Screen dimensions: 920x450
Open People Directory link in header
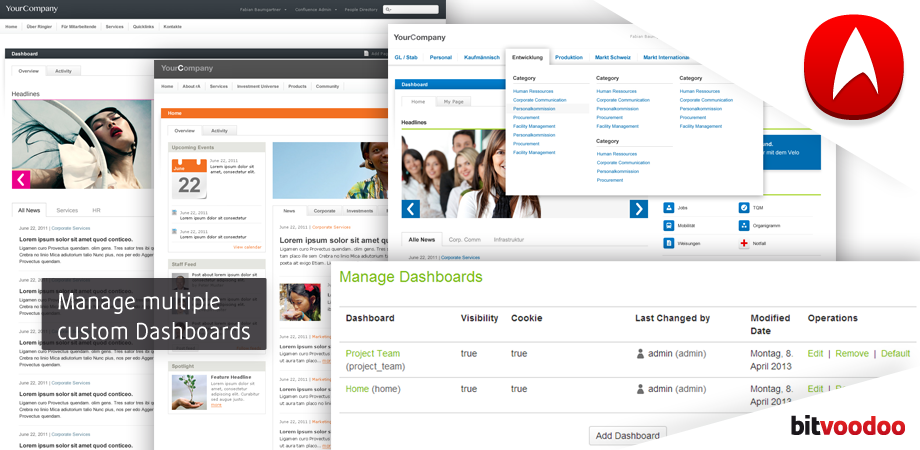[361, 10]
